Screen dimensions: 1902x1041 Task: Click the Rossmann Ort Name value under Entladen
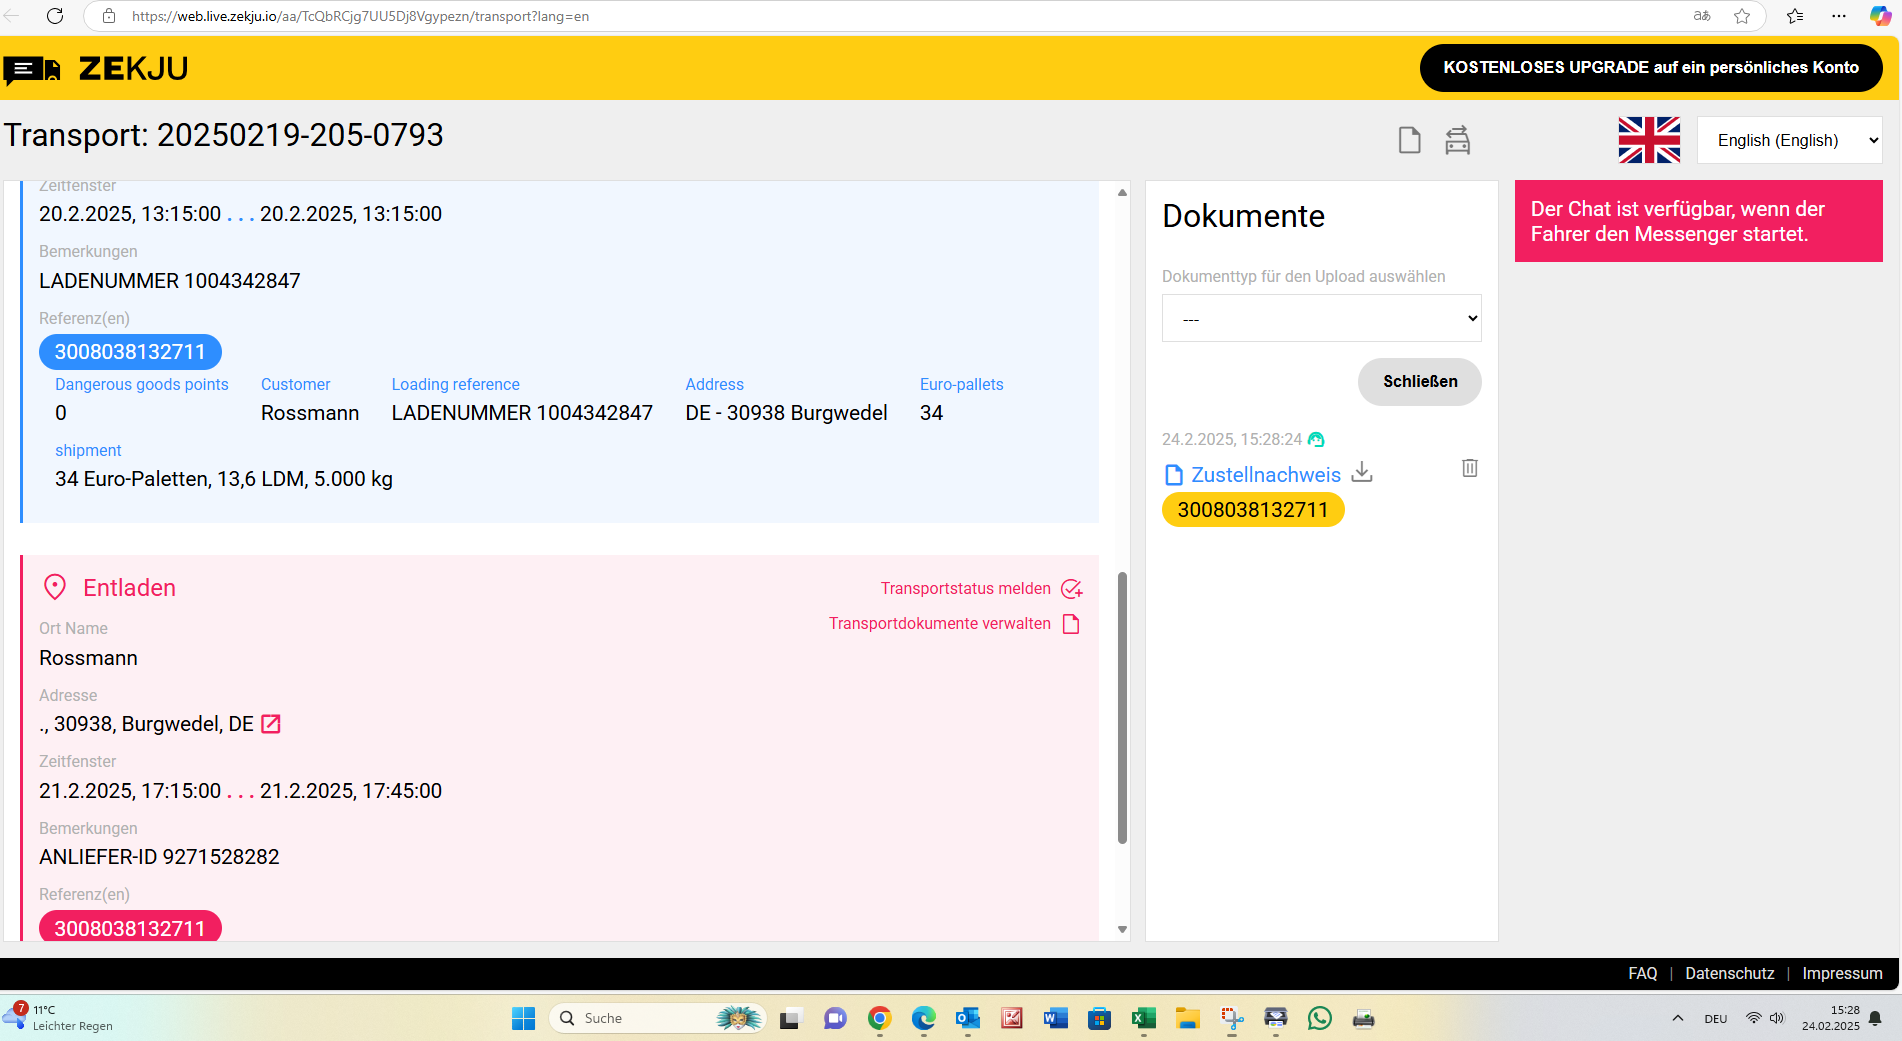[88, 658]
